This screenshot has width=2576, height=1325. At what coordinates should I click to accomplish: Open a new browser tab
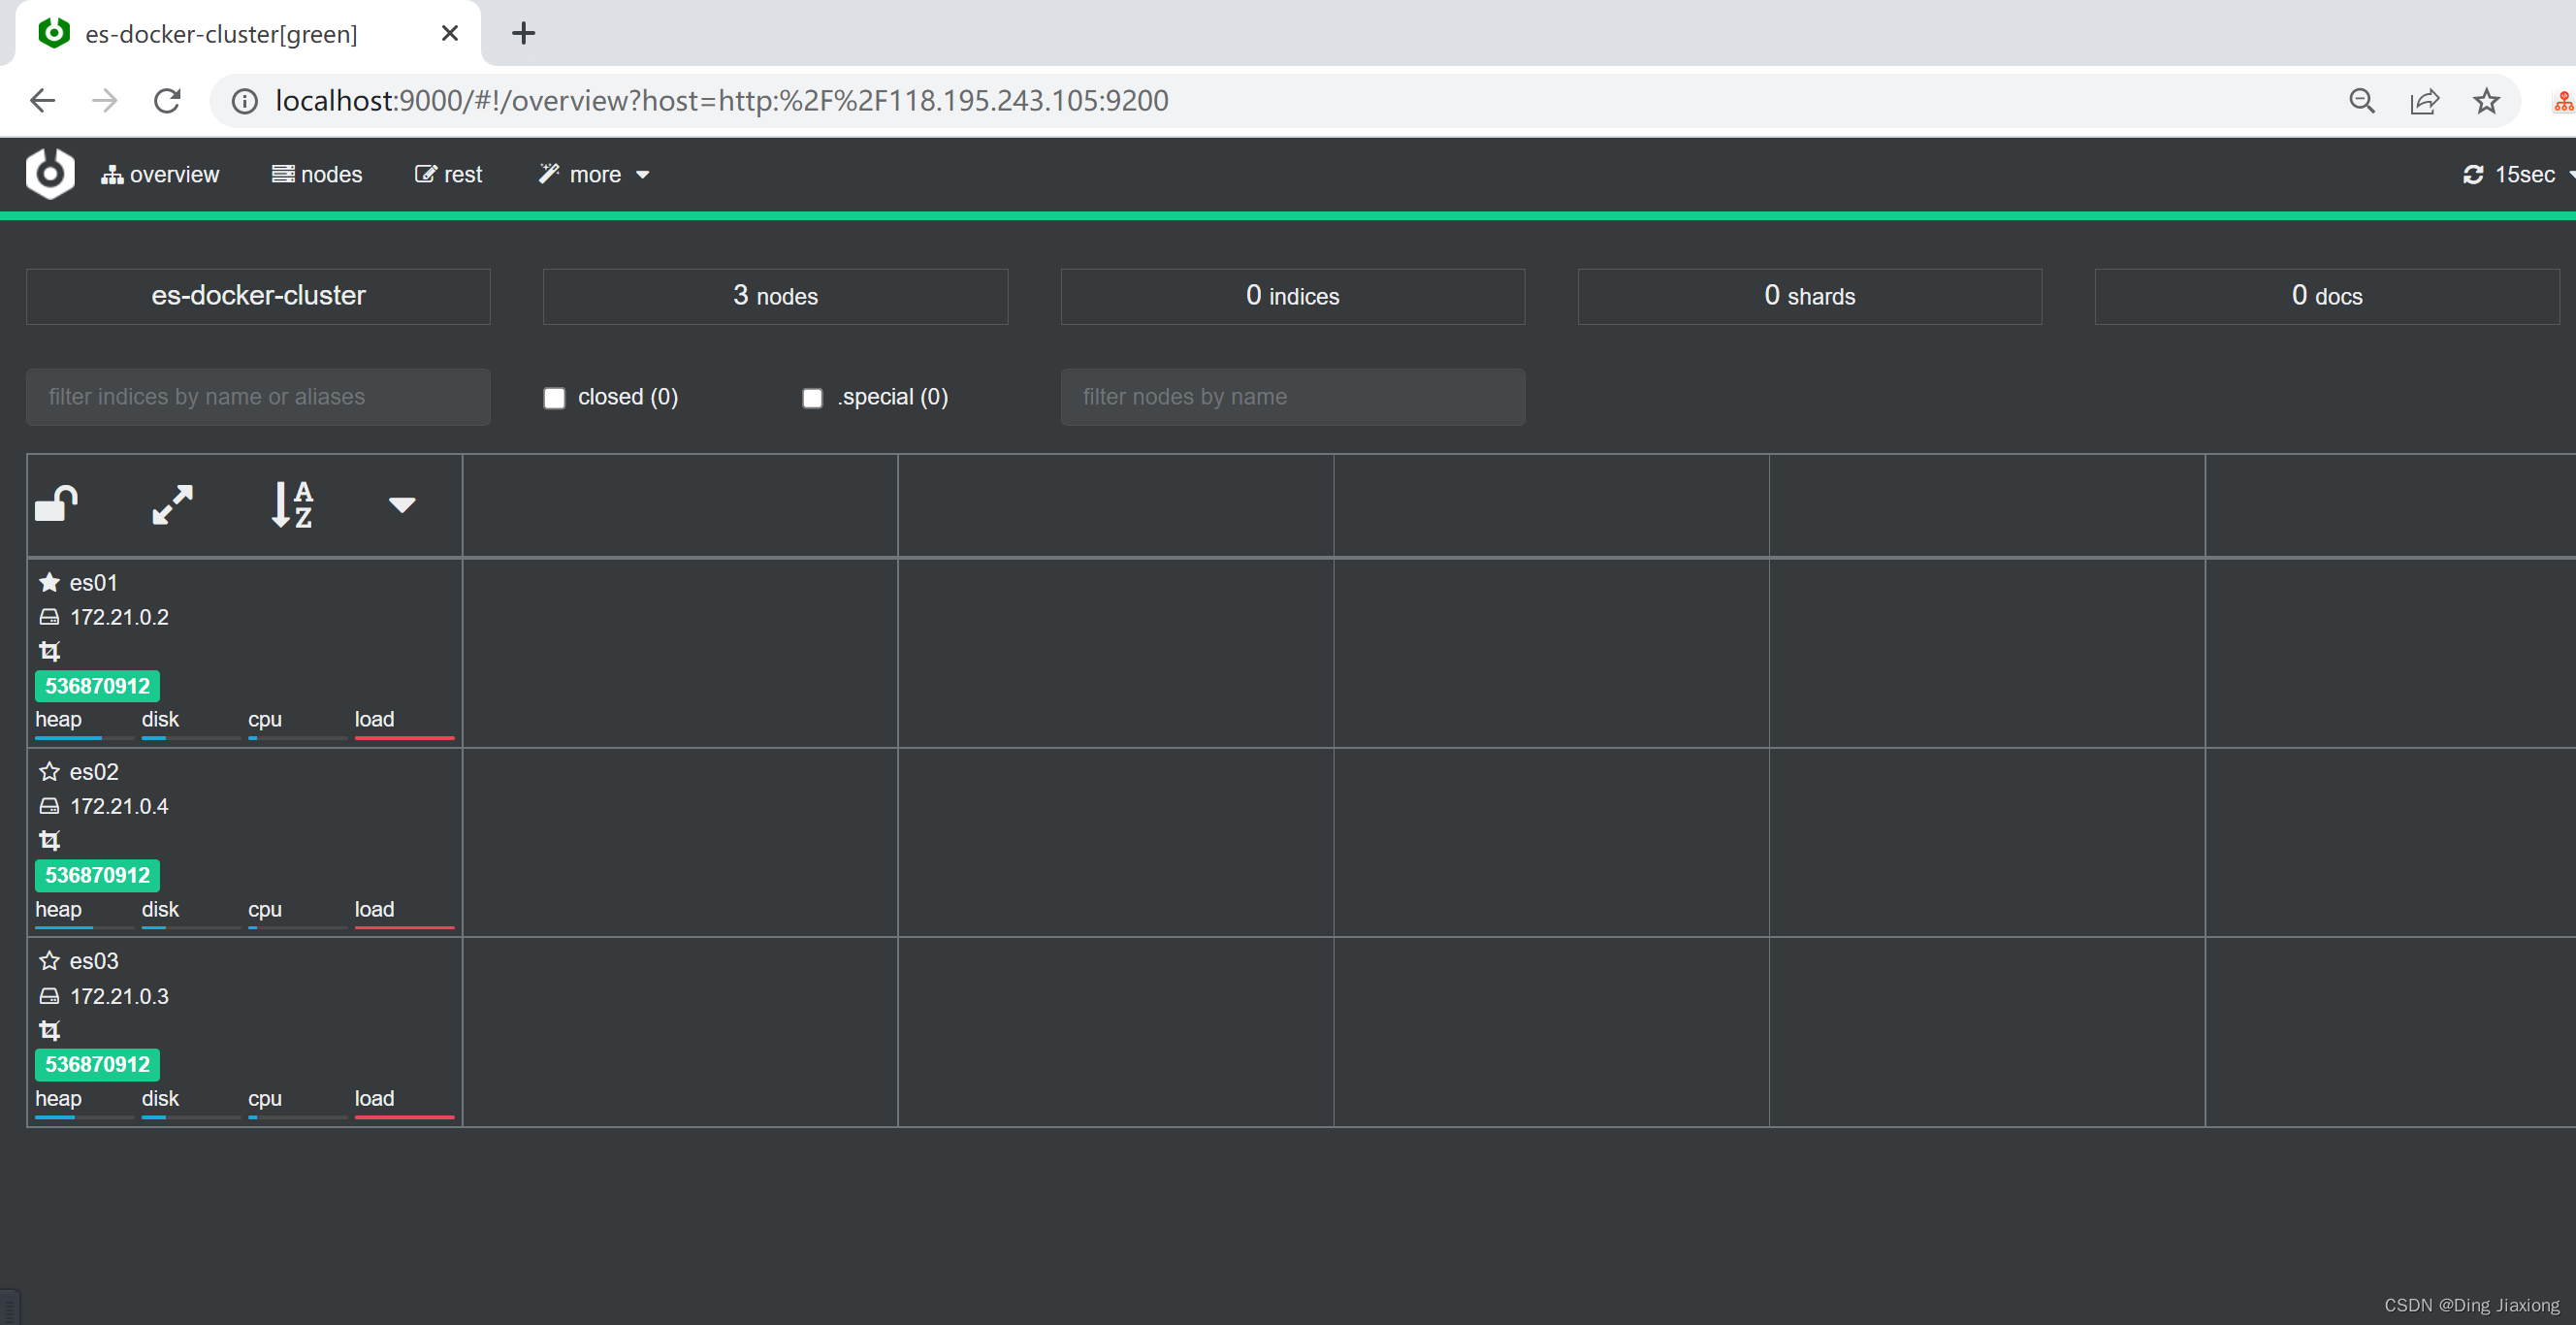pyautogui.click(x=523, y=33)
